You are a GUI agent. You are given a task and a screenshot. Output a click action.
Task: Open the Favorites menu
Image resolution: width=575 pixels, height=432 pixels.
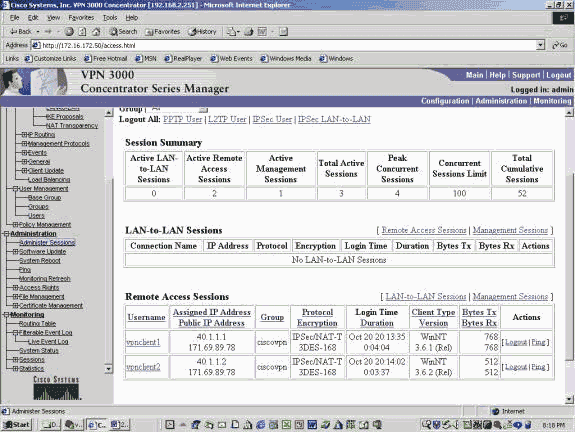click(81, 18)
